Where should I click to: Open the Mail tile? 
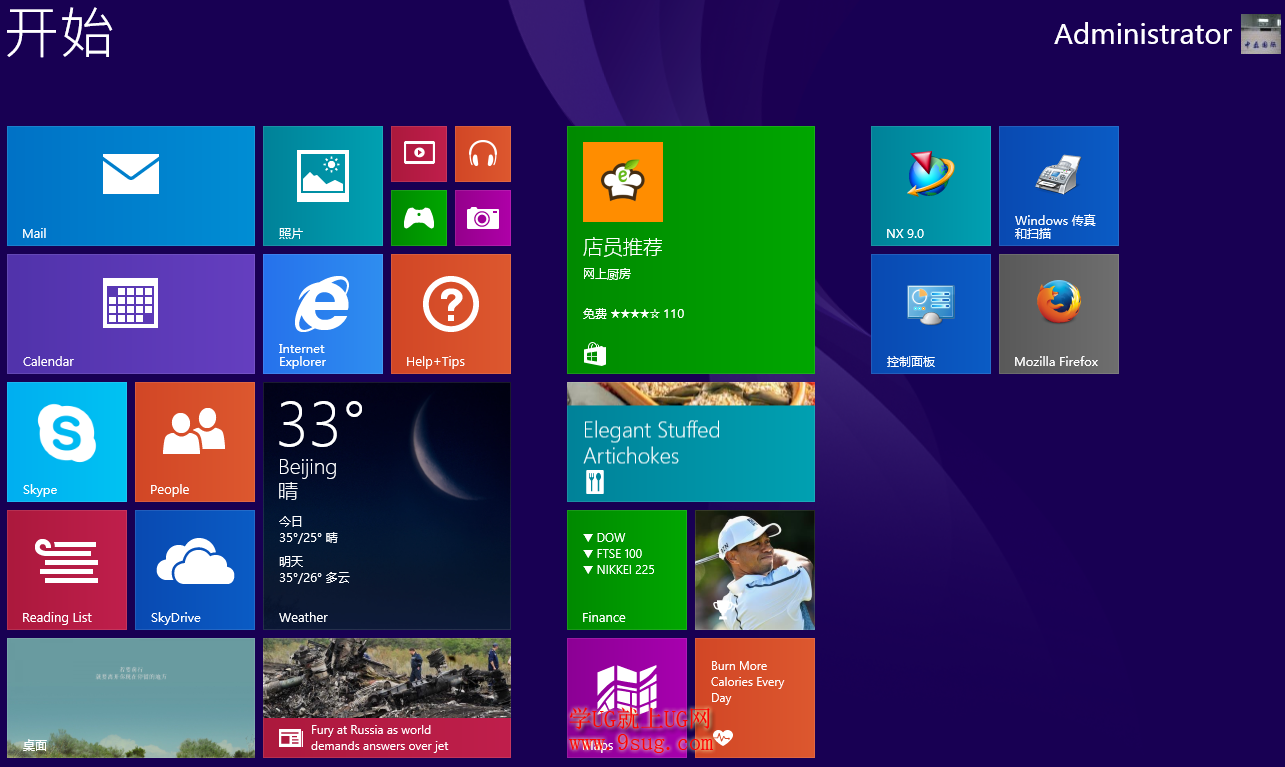click(131, 186)
